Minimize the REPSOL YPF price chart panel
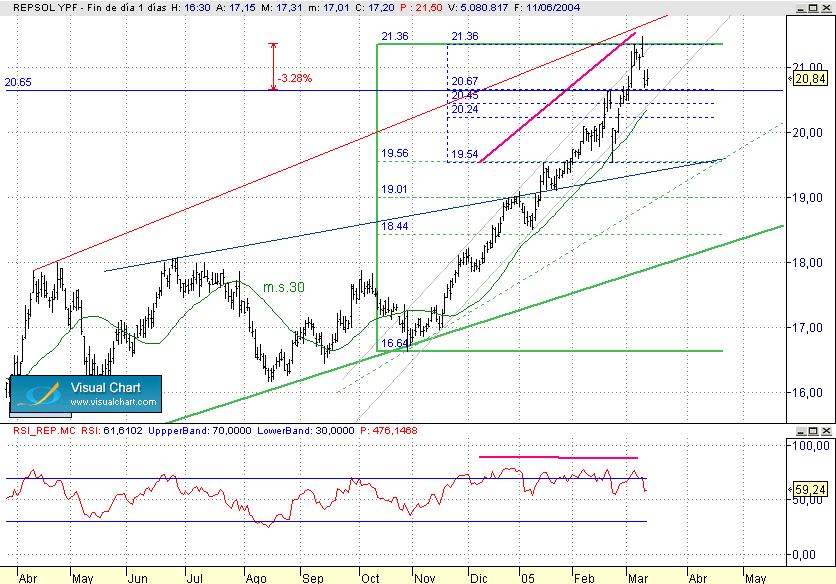 [x=801, y=8]
